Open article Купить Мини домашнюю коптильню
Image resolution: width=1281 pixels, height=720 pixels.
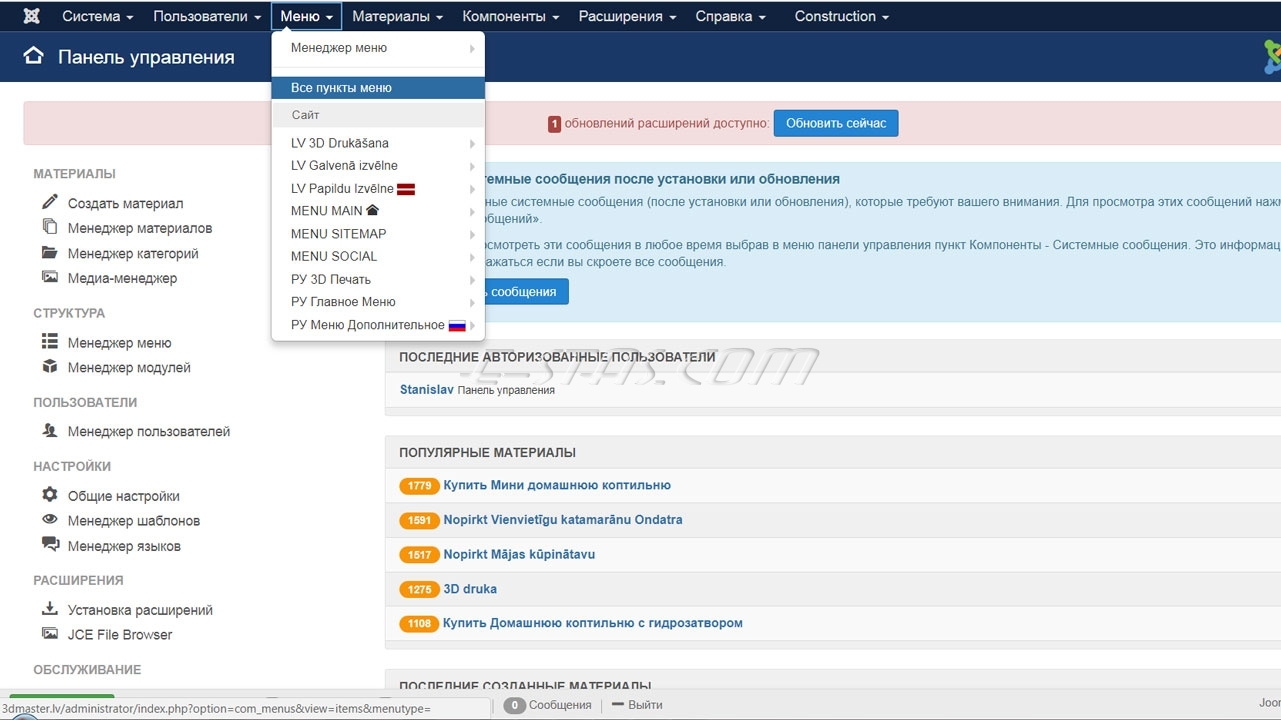tap(557, 485)
